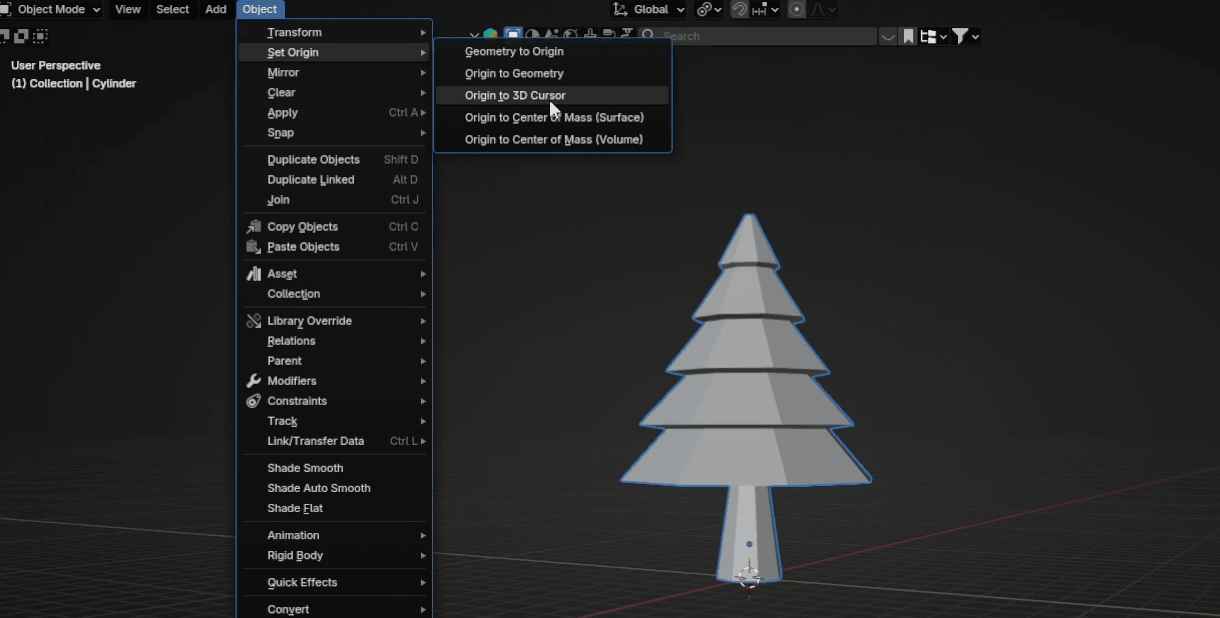Viewport: 1220px width, 618px height.
Task: Choose Origin to 3D Cursor
Action: tap(515, 96)
